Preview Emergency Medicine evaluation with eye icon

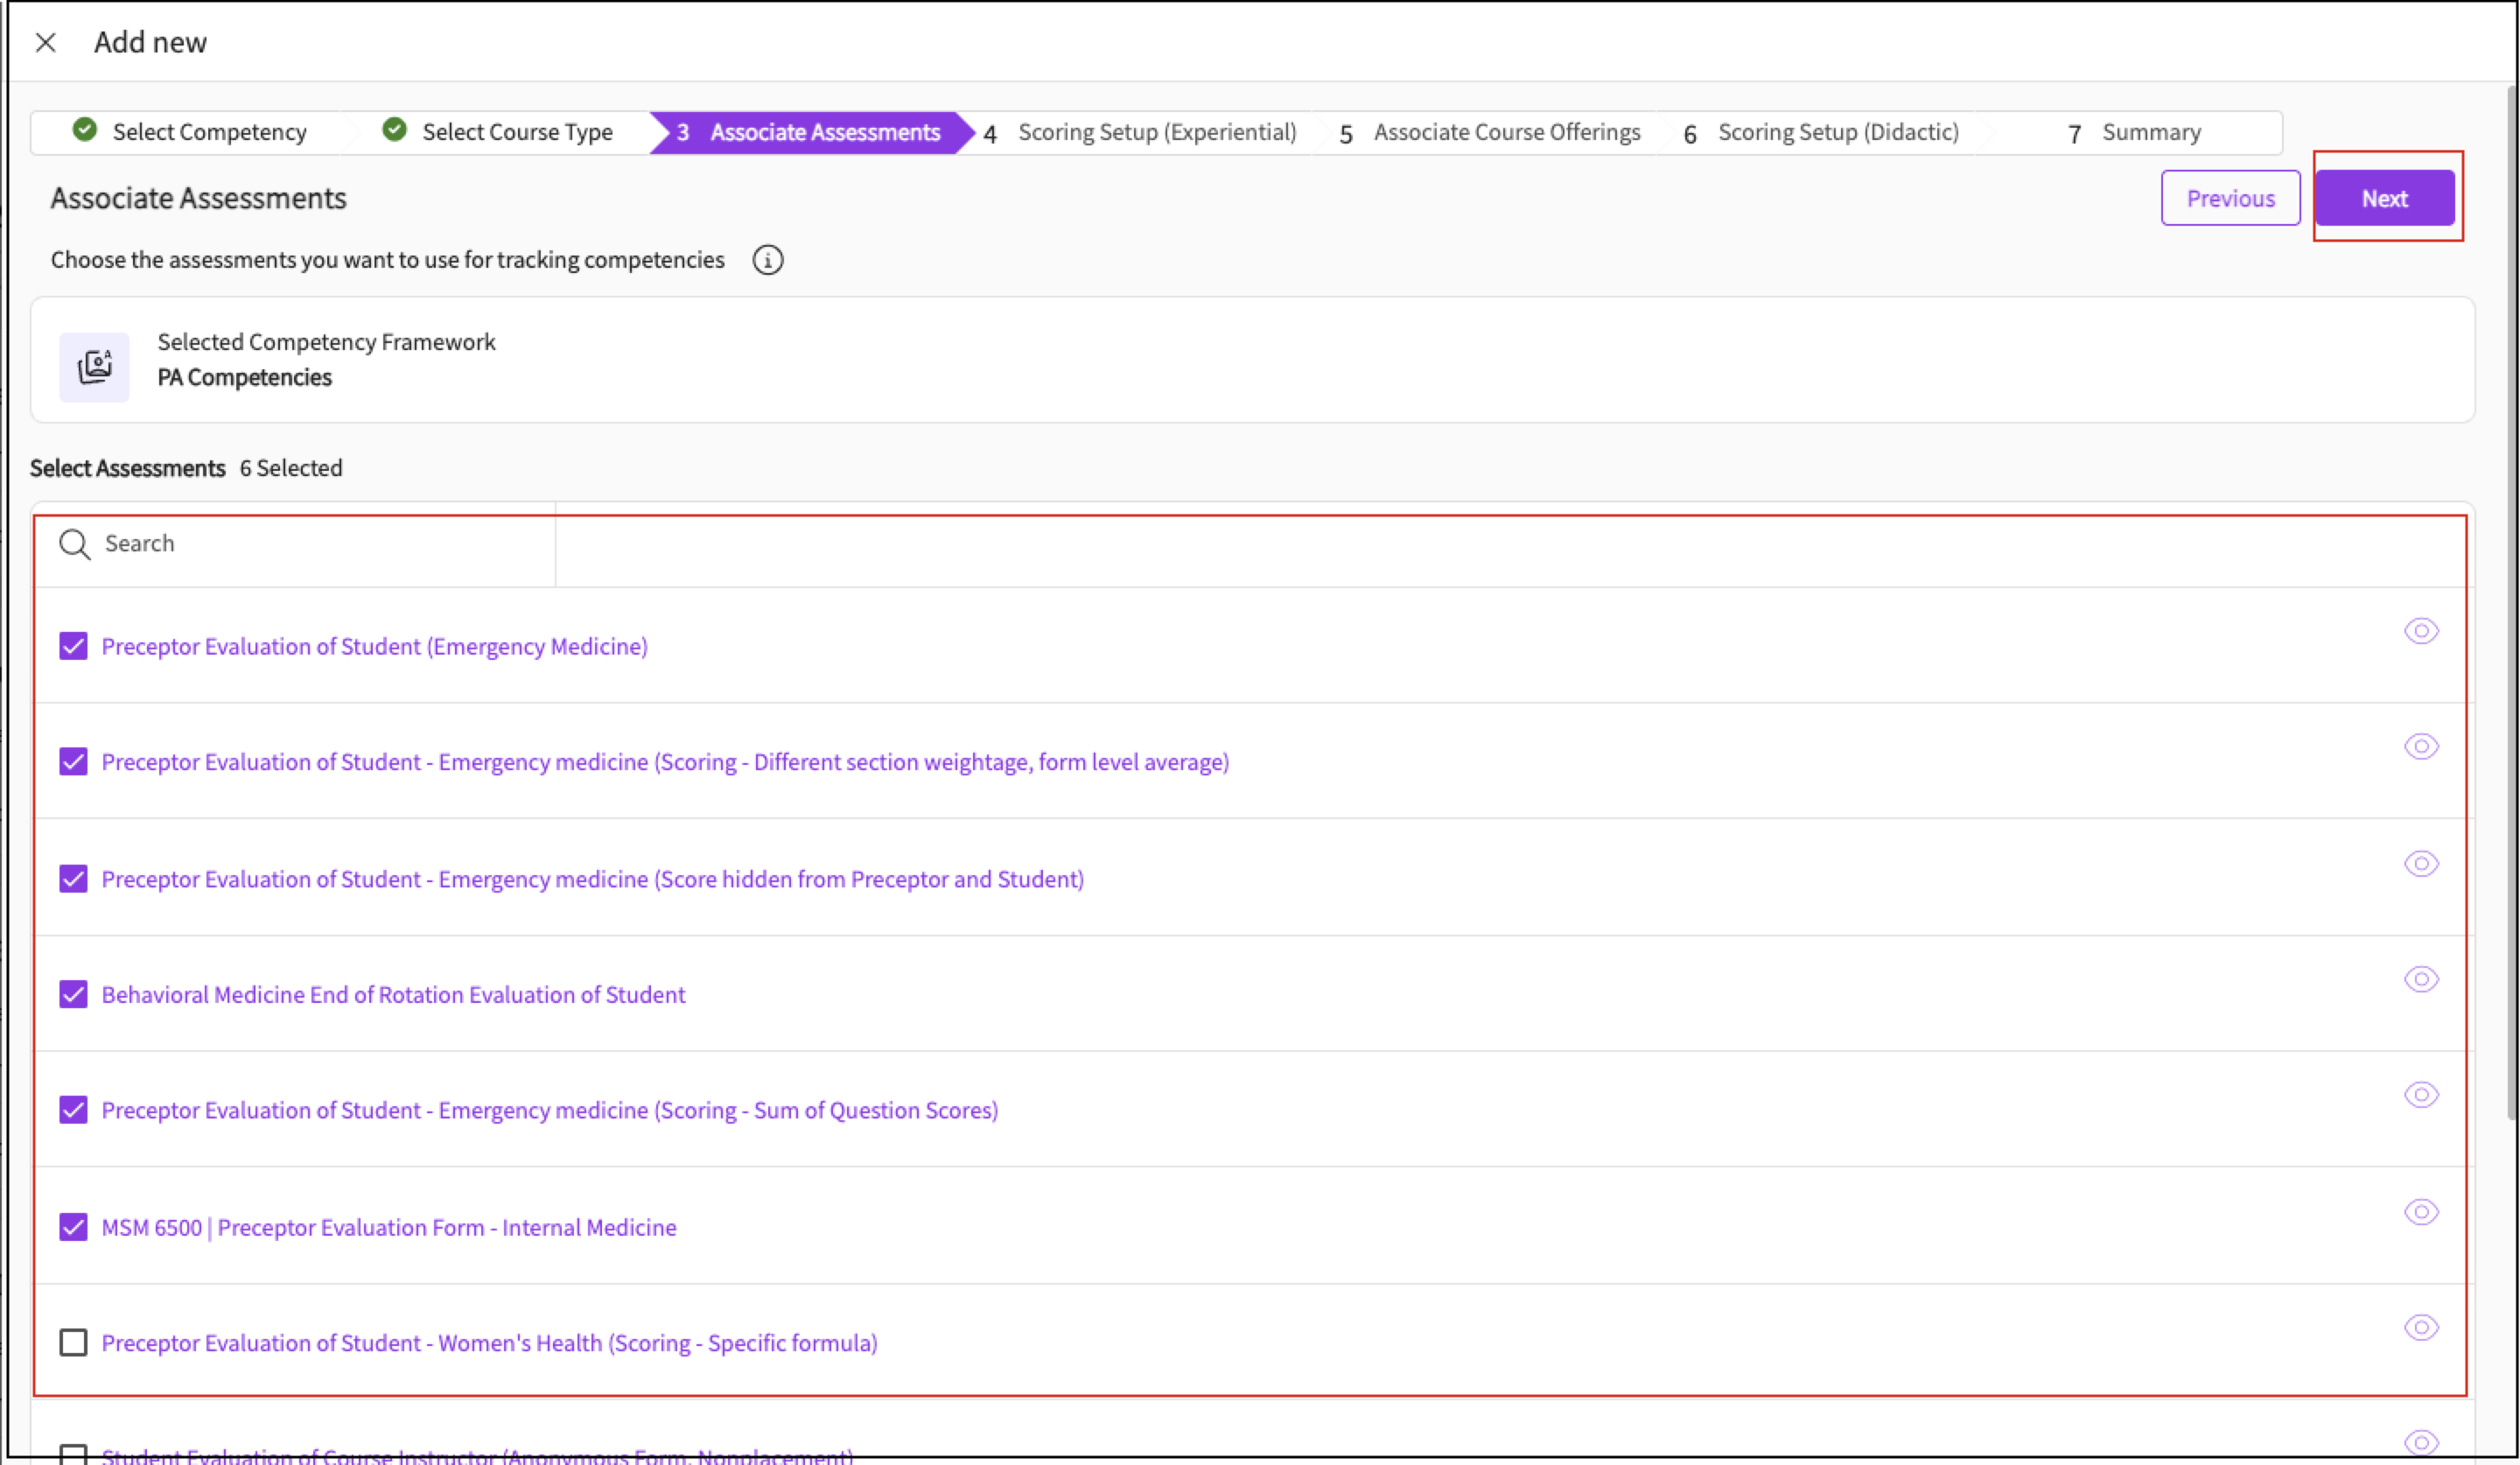[2421, 631]
